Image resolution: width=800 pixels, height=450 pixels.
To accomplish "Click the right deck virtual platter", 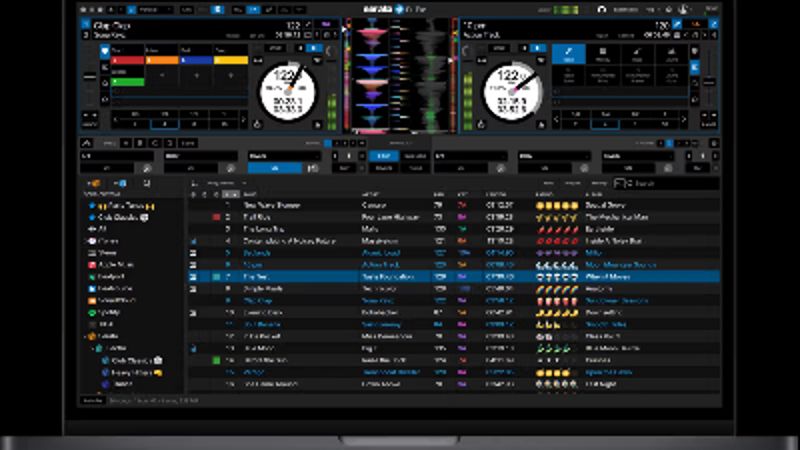I will [512, 92].
